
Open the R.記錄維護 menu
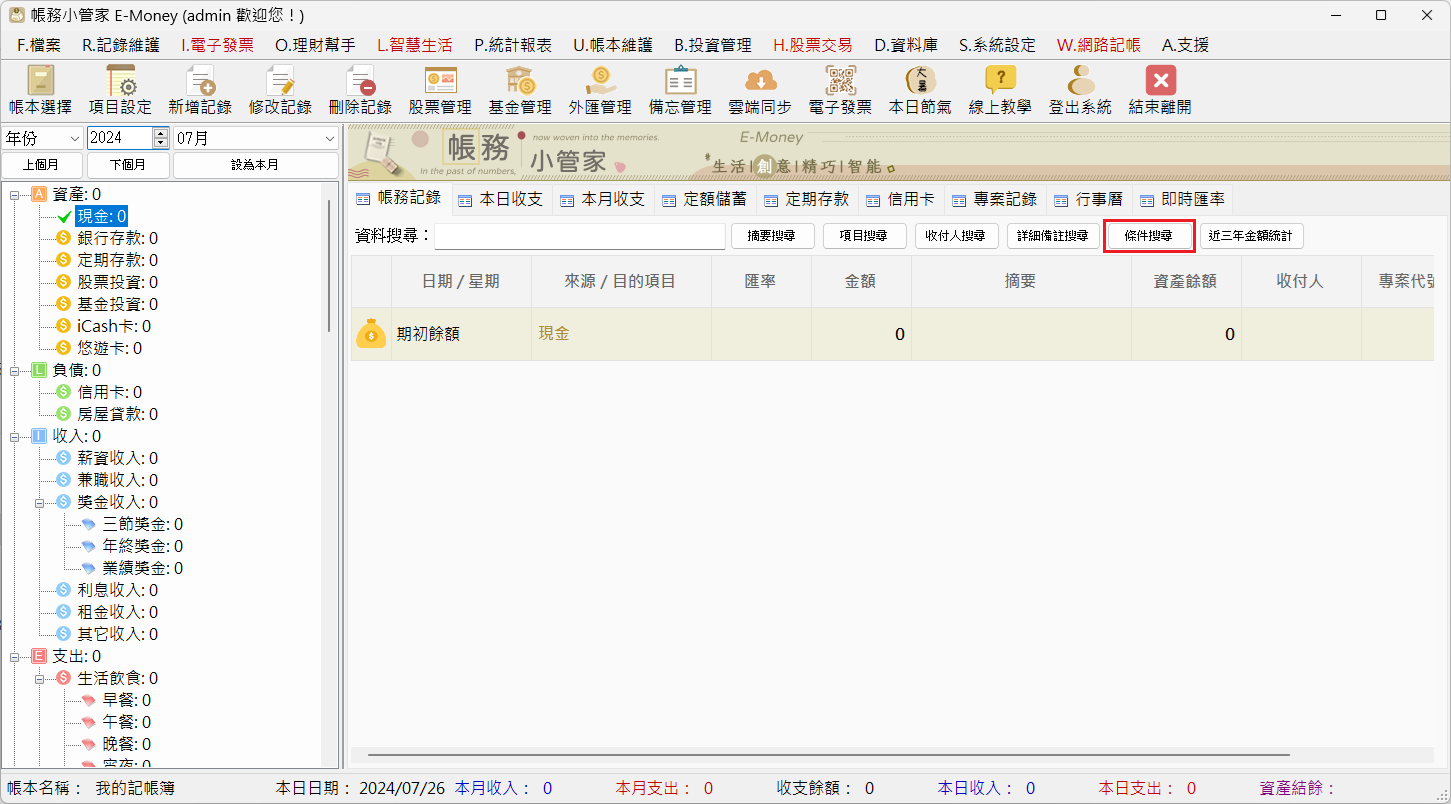coord(120,45)
